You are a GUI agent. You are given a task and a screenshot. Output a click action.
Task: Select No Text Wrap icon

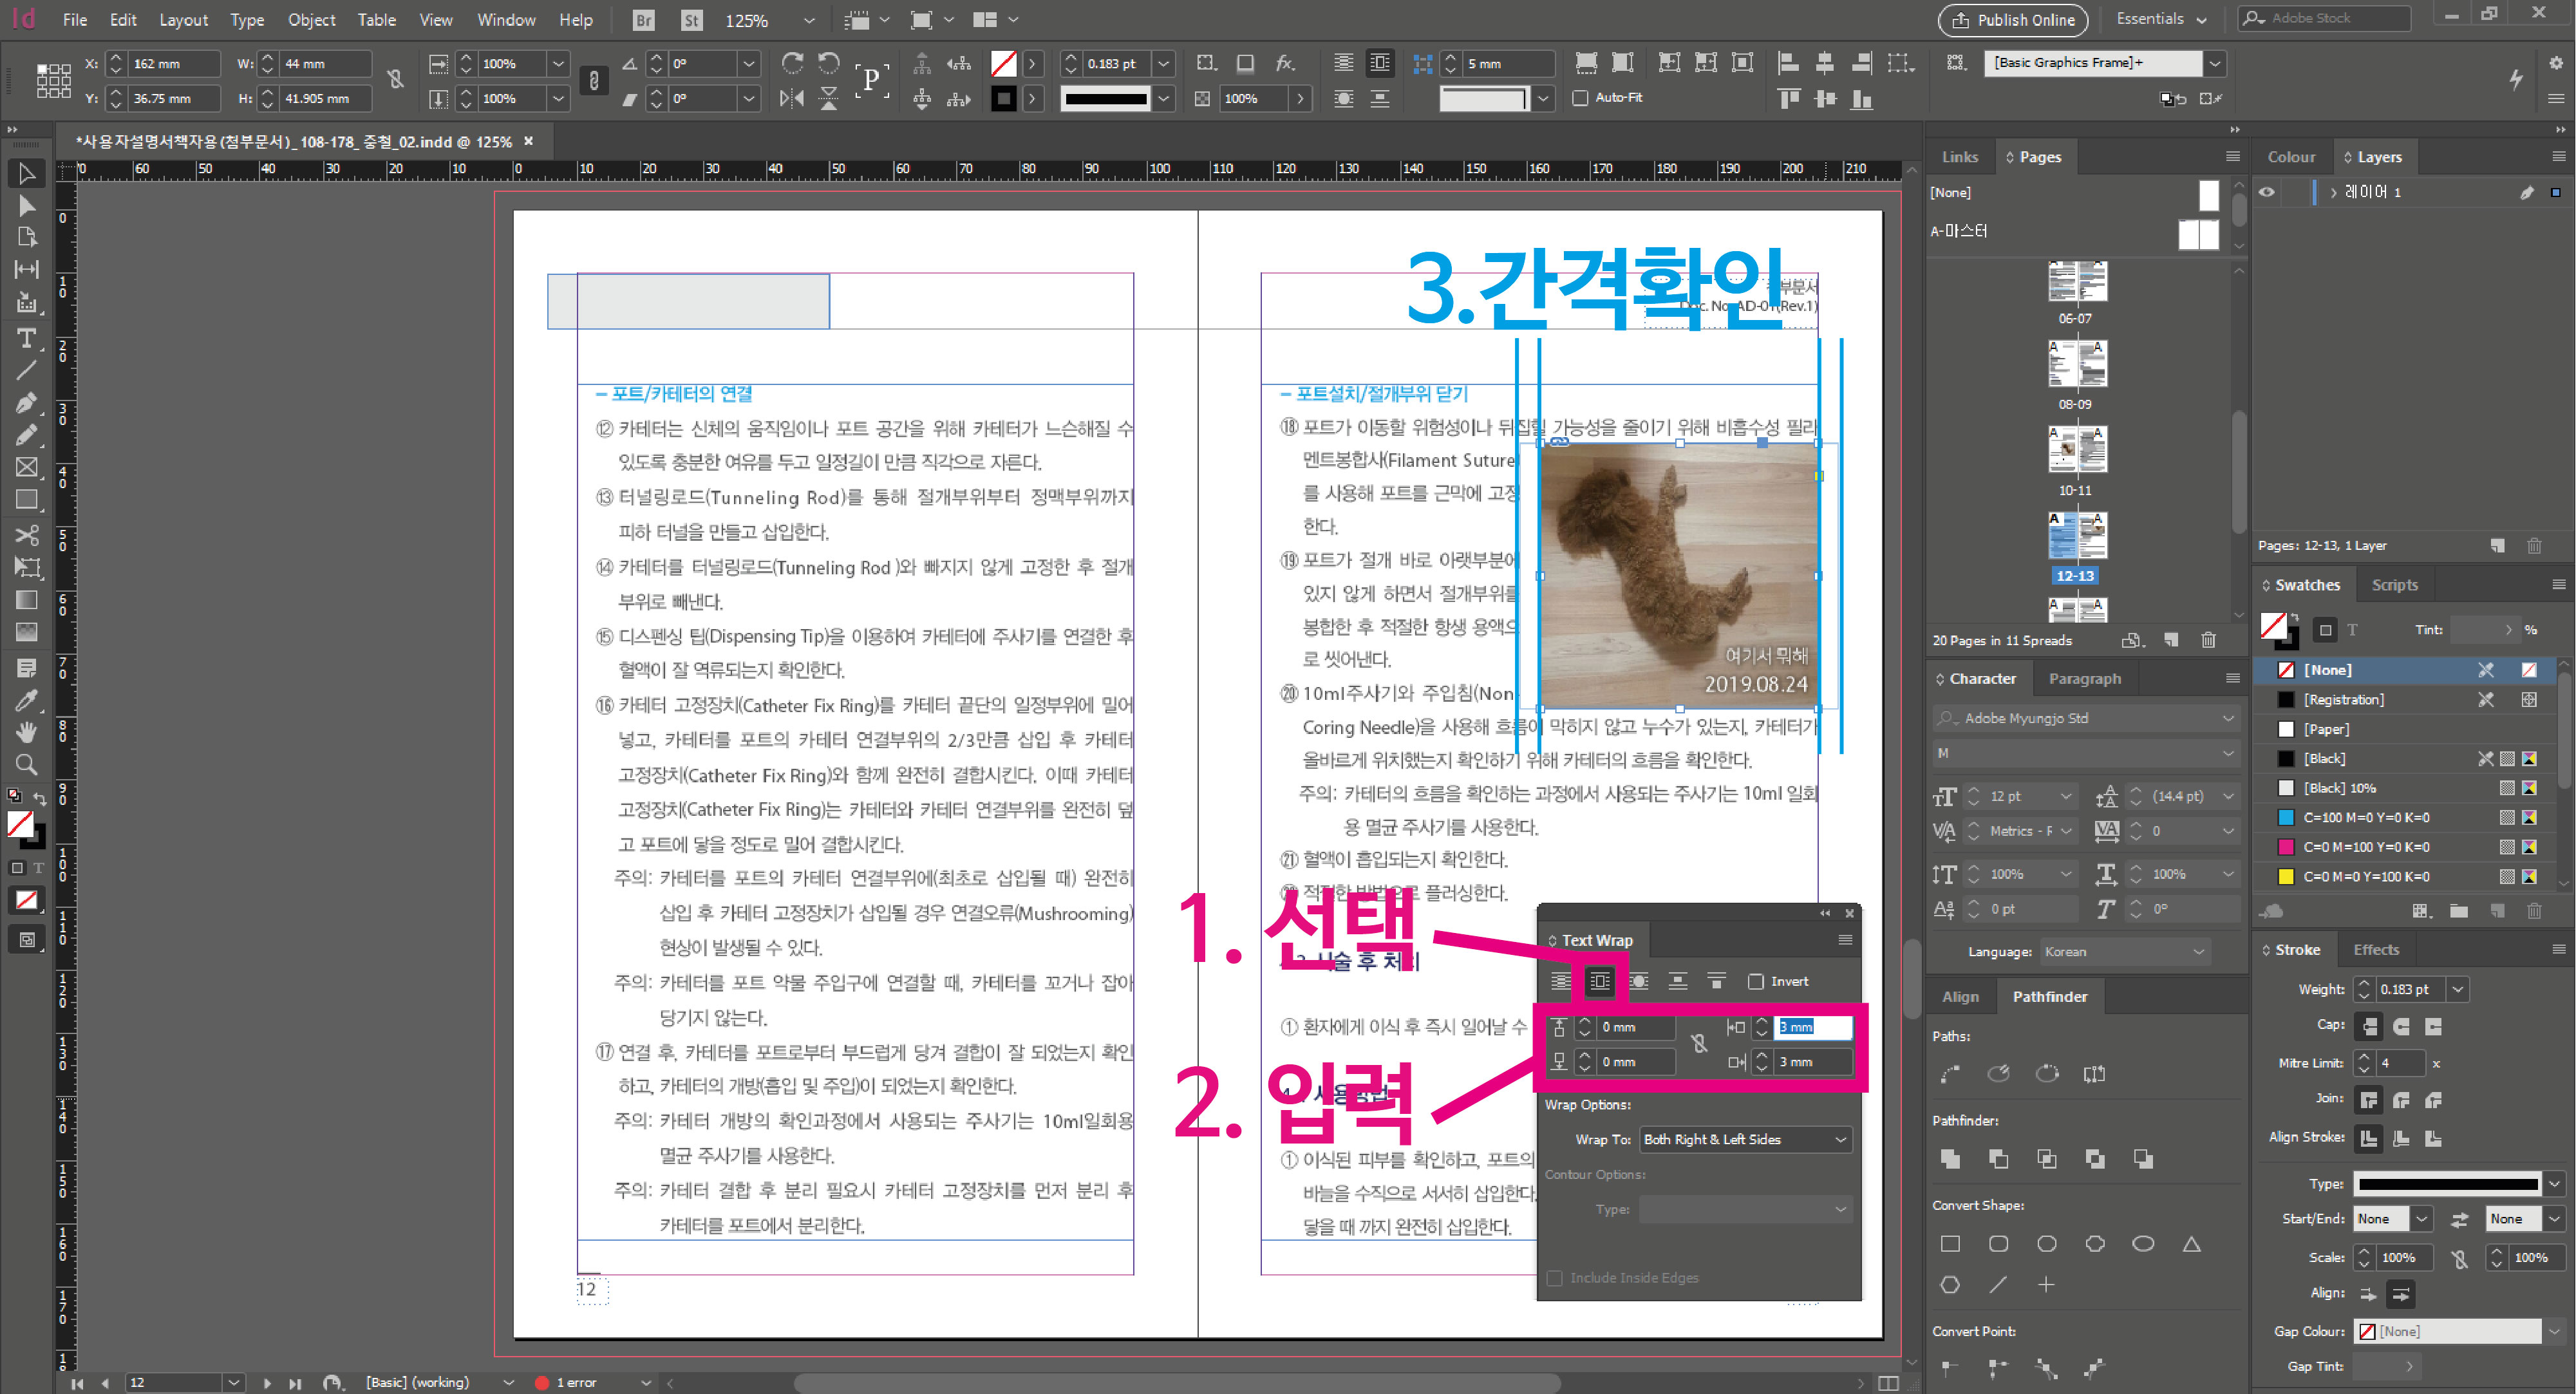1560,981
